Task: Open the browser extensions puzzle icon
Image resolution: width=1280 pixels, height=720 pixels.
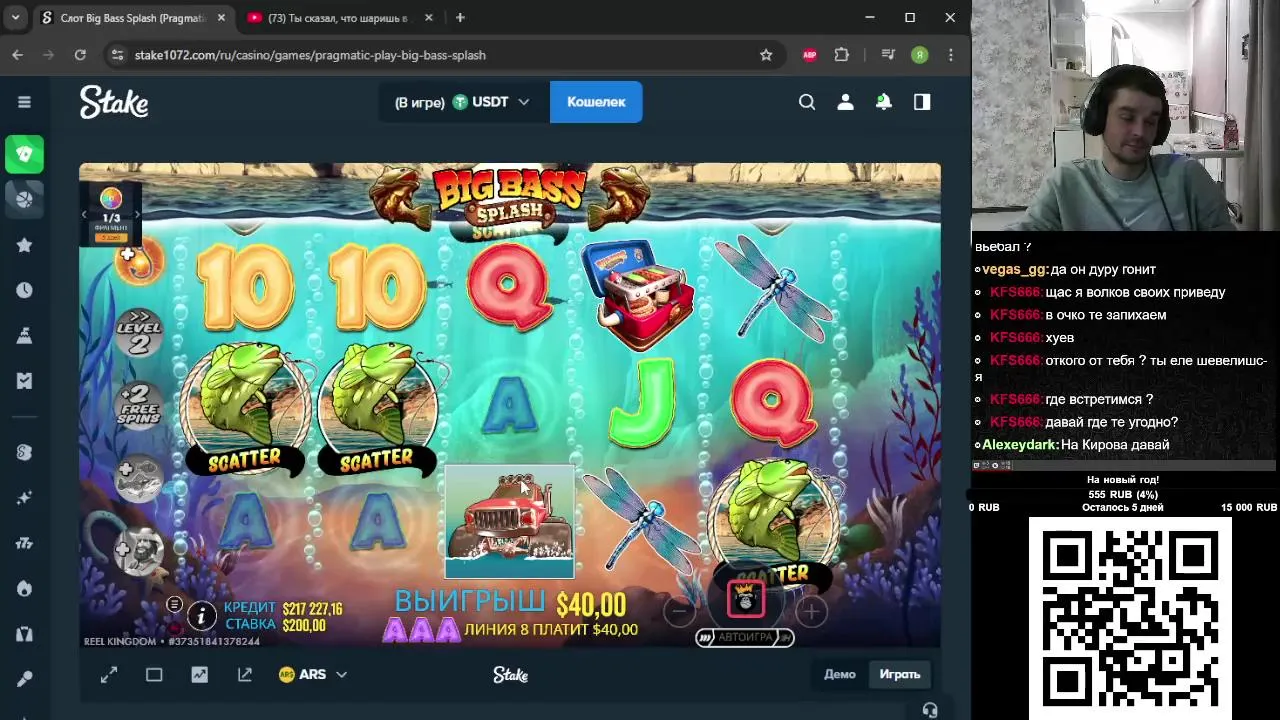Action: [842, 55]
